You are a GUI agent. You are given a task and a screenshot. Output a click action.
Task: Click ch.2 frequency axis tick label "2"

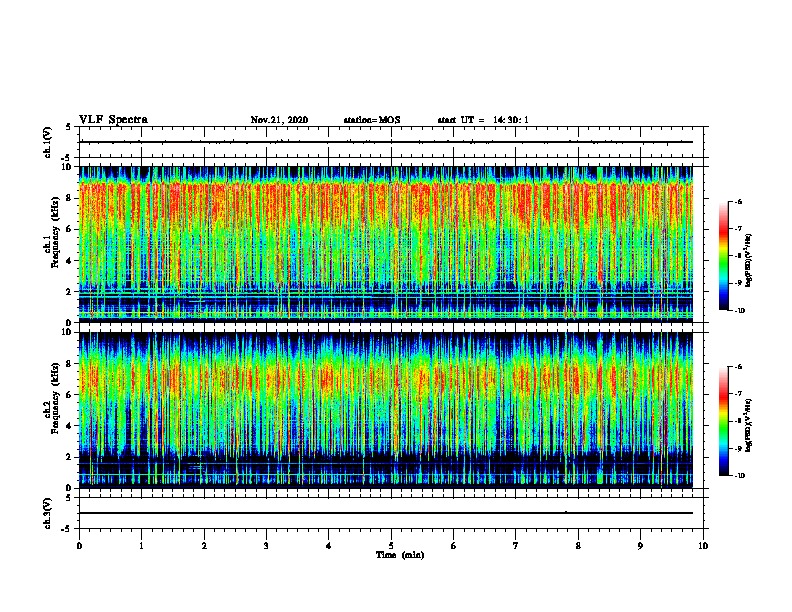69,457
